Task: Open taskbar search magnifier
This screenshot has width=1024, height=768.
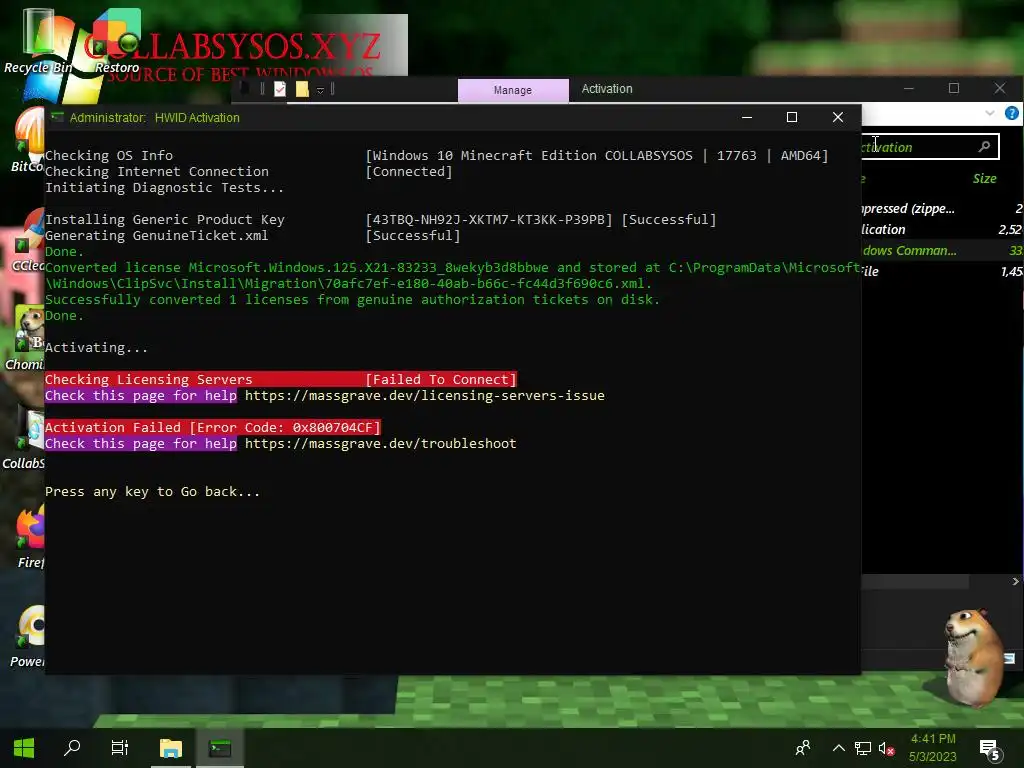Action: click(72, 748)
